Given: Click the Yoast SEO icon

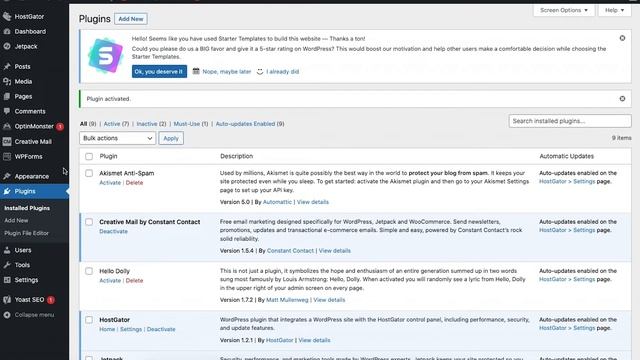Looking at the screenshot, I should pyautogui.click(x=7, y=300).
